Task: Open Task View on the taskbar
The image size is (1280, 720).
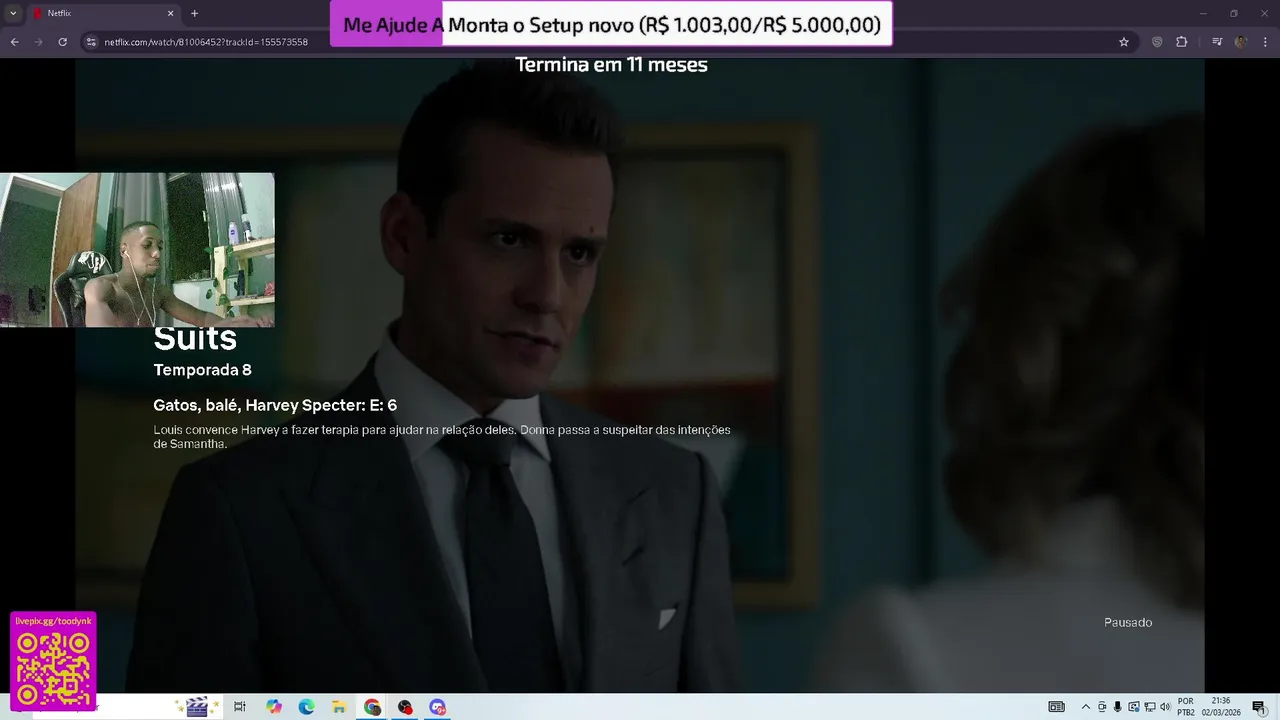Action: point(240,707)
